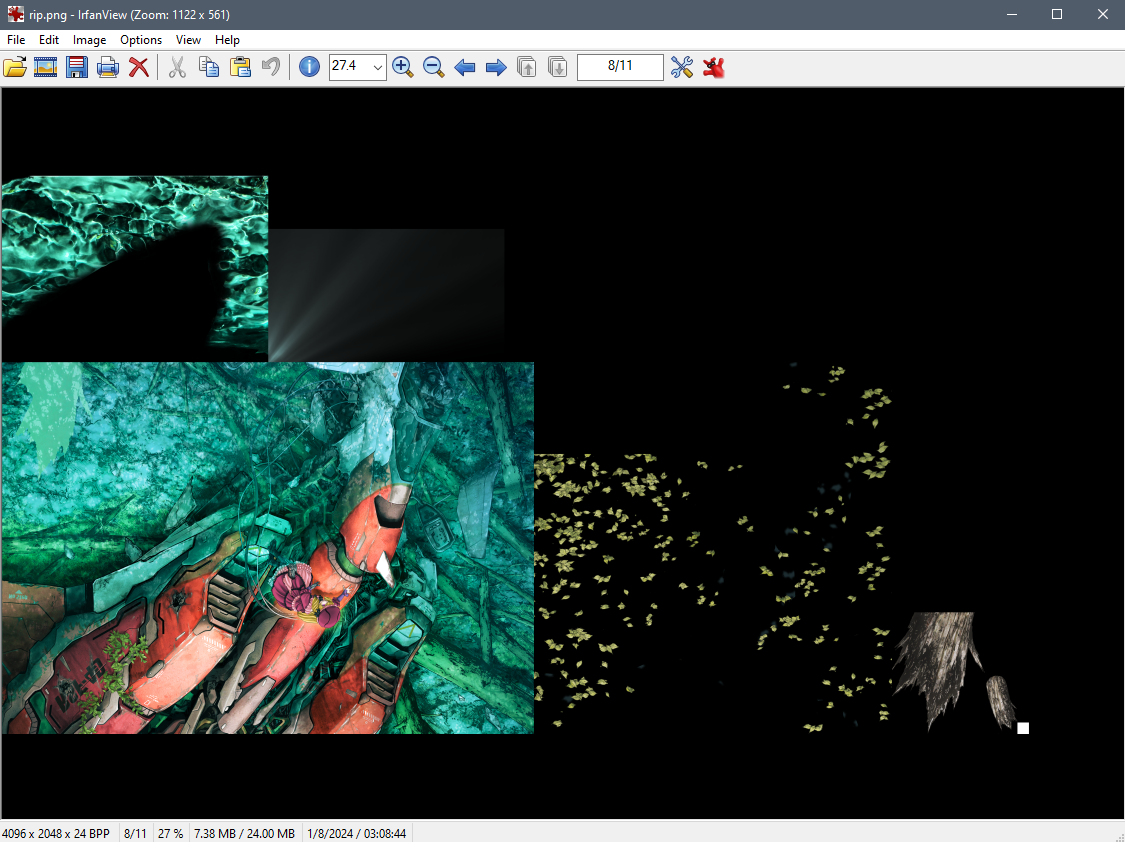Click the 1/8/2024 / 03:08:44 date entry
This screenshot has height=842, width=1125.
(357, 833)
